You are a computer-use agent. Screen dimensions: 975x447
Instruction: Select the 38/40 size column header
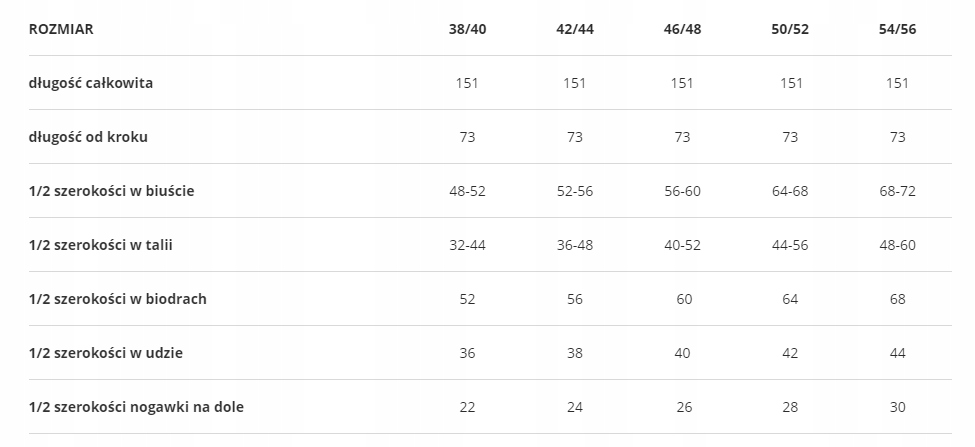point(467,29)
